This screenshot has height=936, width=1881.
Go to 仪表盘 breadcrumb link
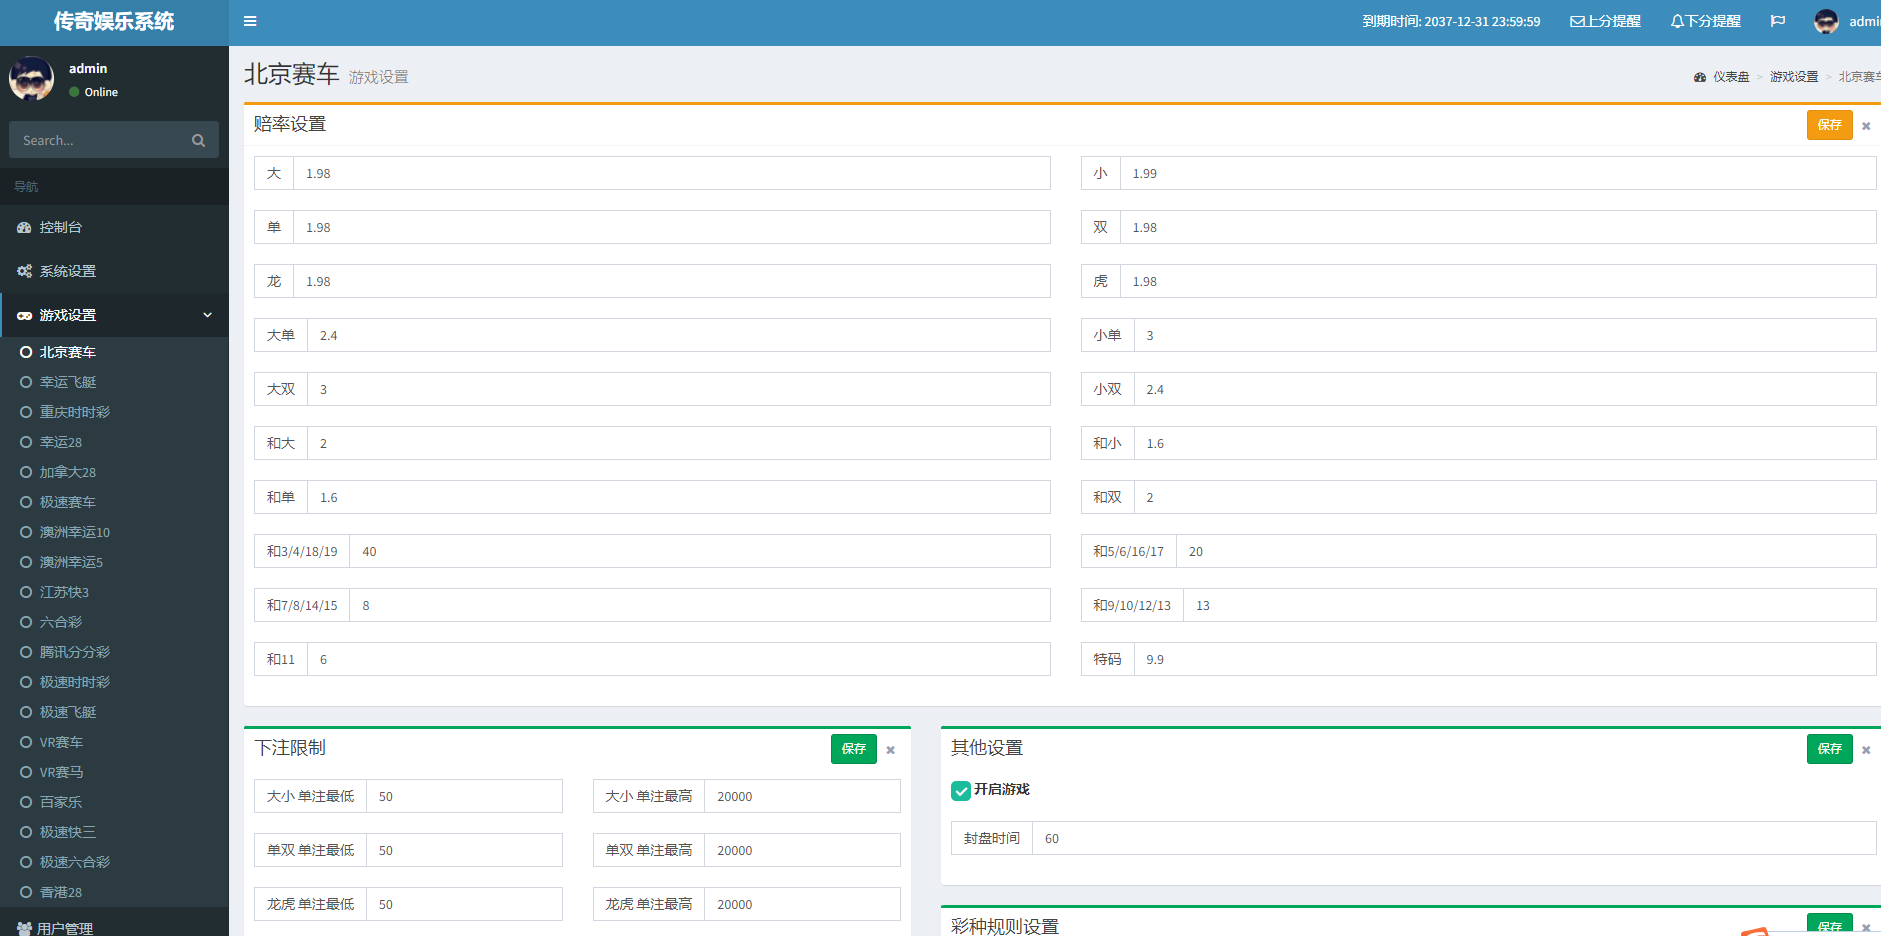(x=1730, y=77)
